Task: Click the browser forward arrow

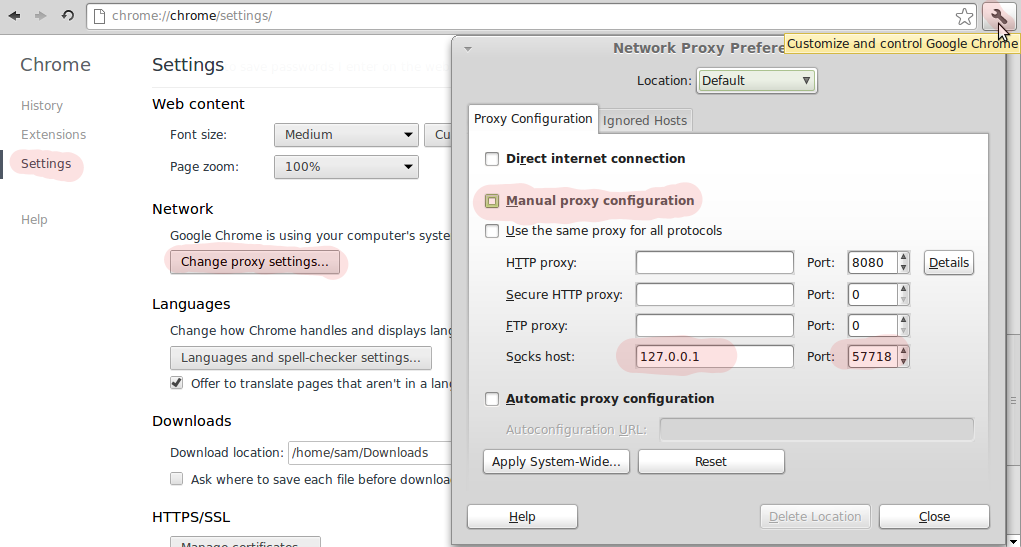Action: [x=41, y=15]
